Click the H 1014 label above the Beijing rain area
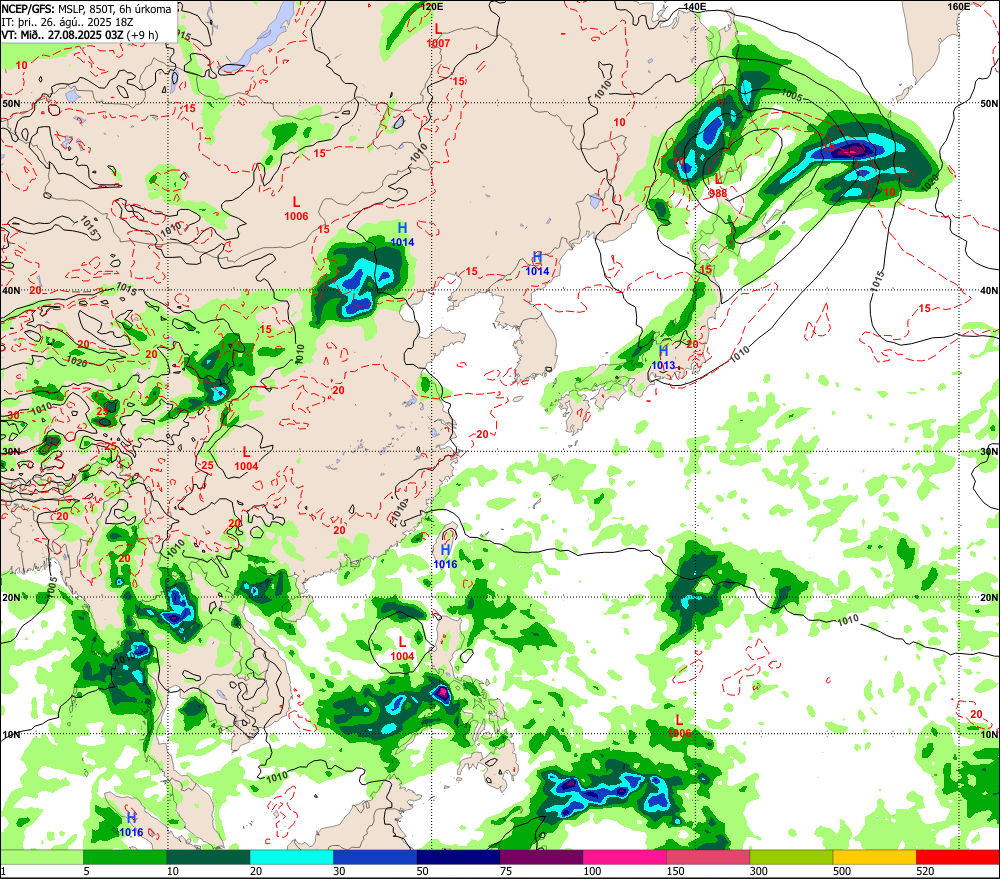The image size is (1000, 879). [x=402, y=235]
